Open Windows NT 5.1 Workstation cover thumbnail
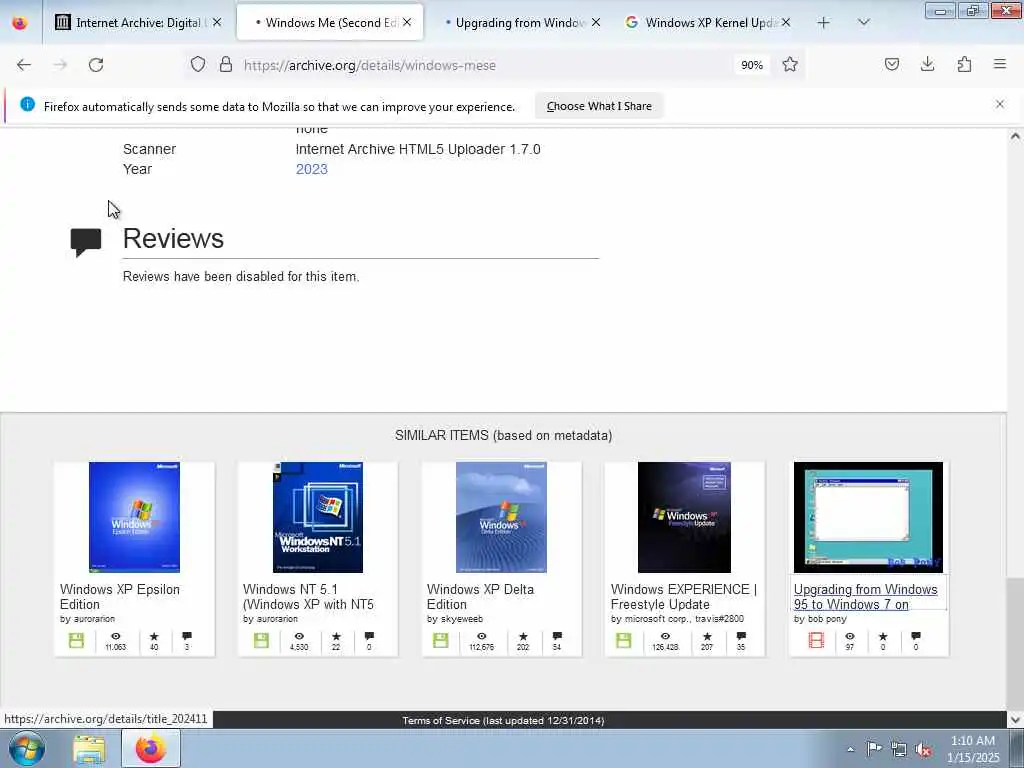Viewport: 1024px width, 768px height. point(318,517)
